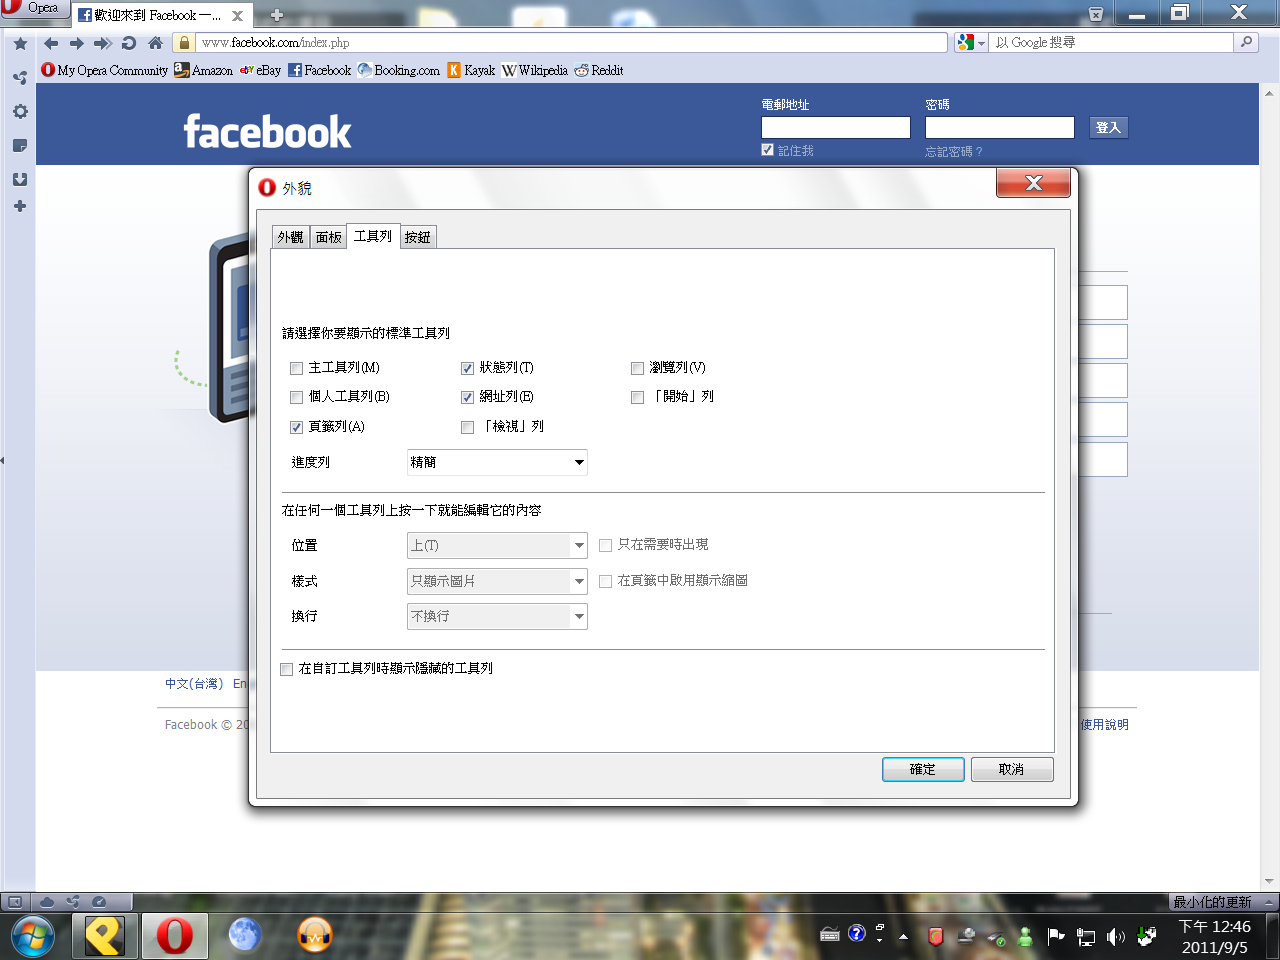Viewport: 1280px width, 960px height.
Task: Enable the 「檢視」列 checkbox
Action: coord(467,427)
